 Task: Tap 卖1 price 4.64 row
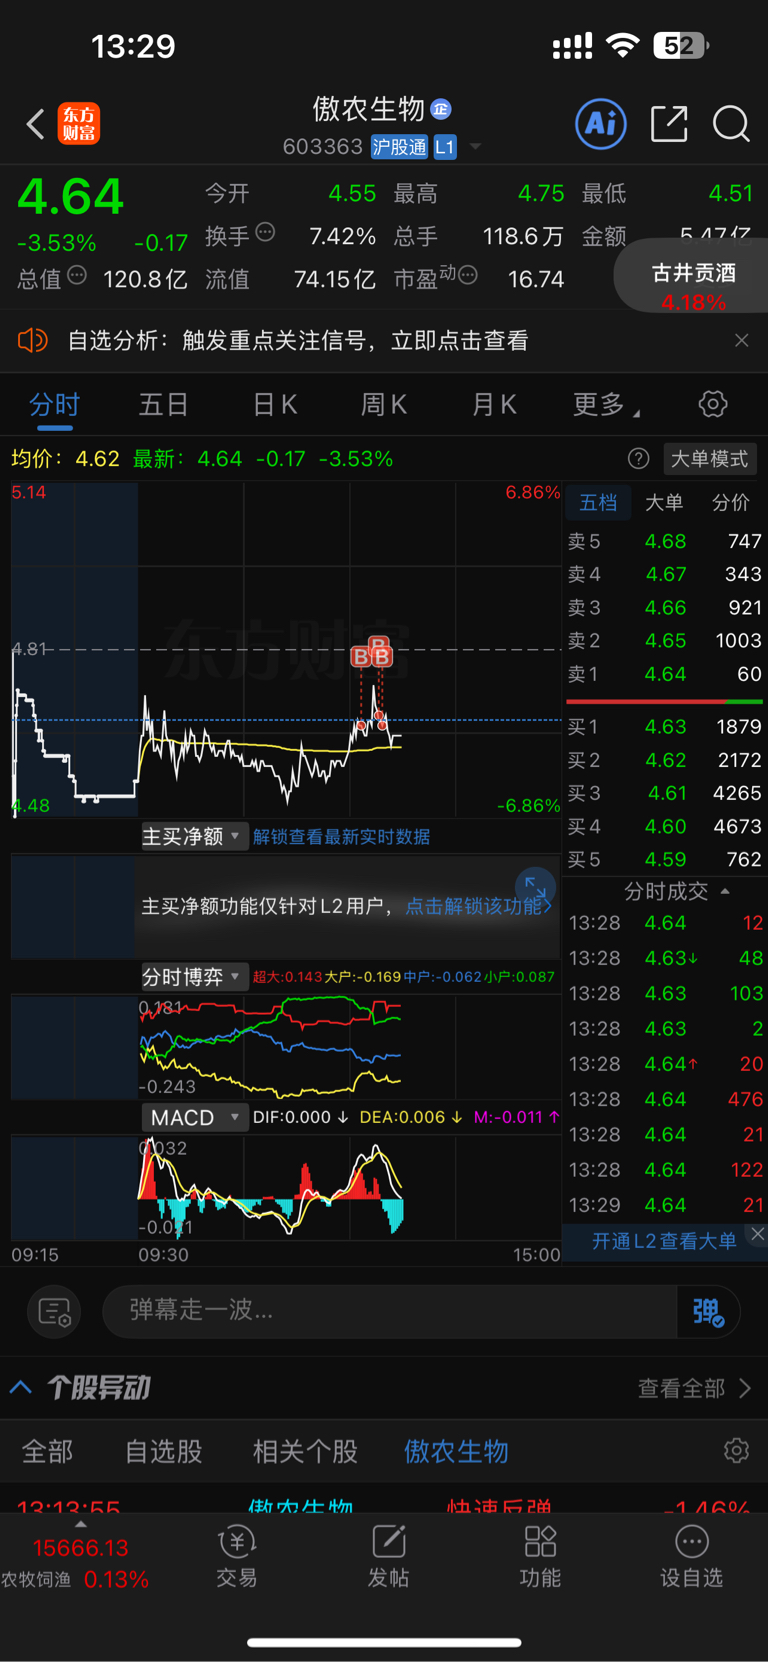[x=665, y=674]
